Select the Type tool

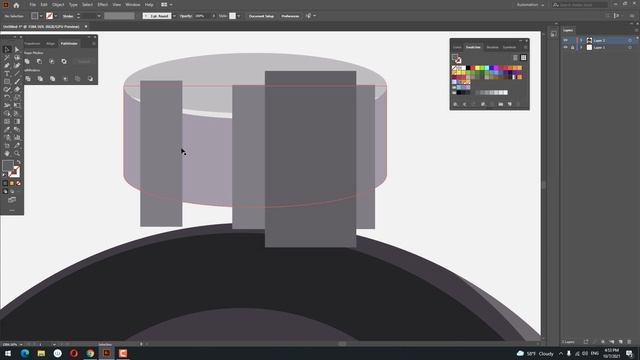[x=7, y=73]
